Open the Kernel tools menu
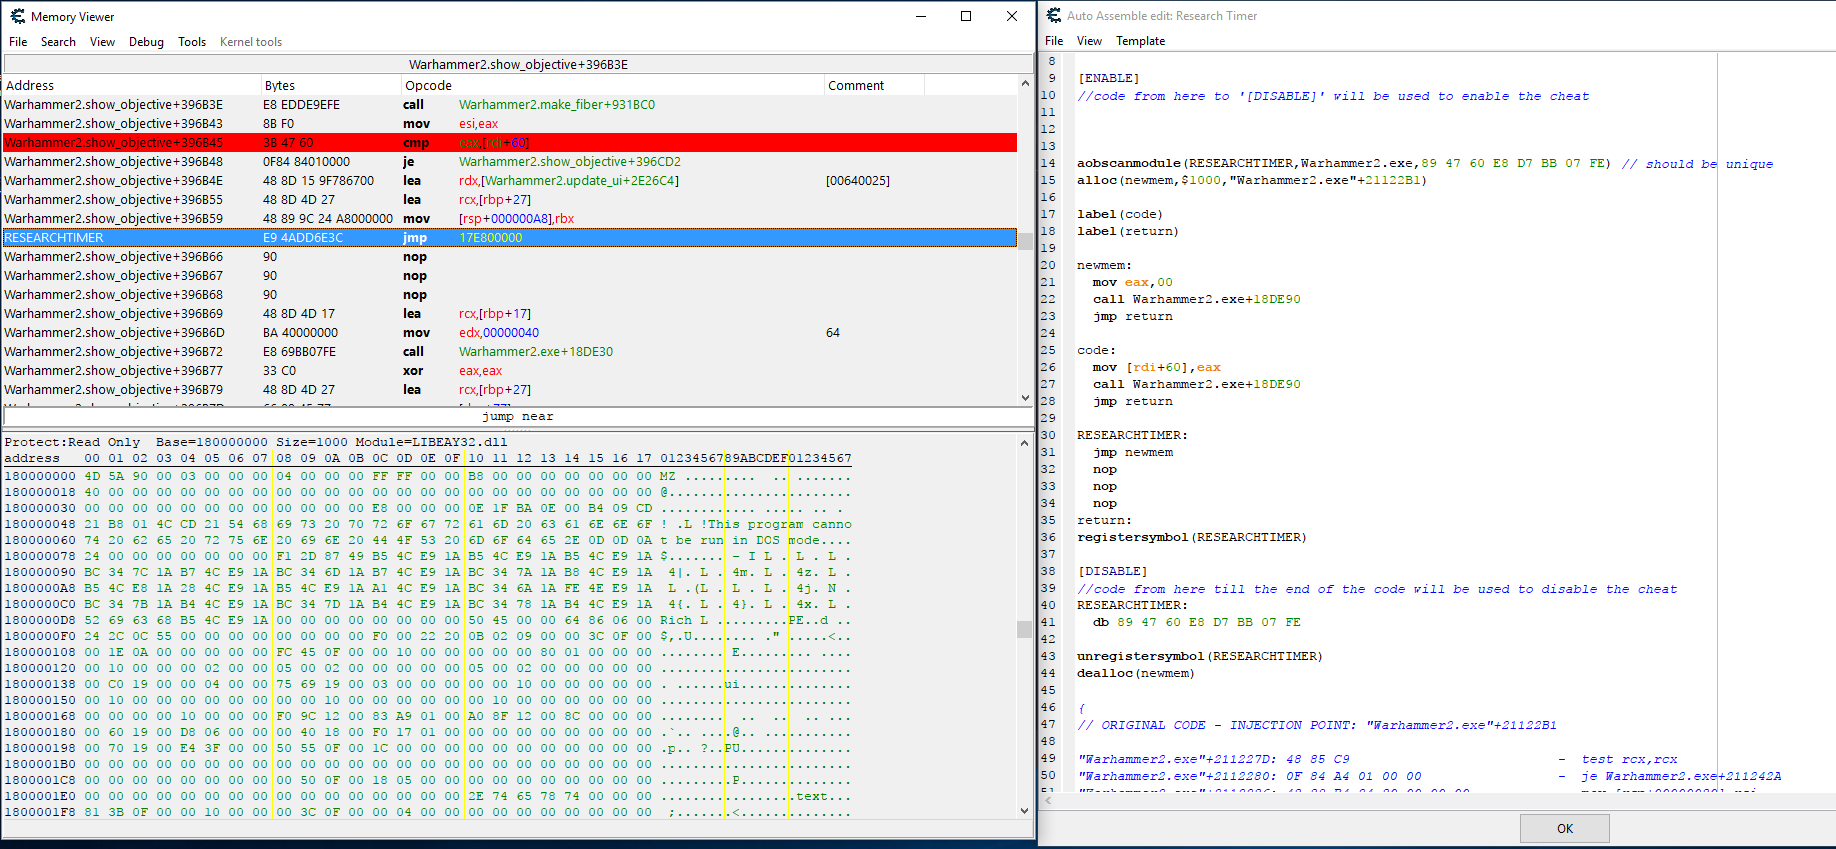This screenshot has height=849, width=1836. tap(250, 42)
